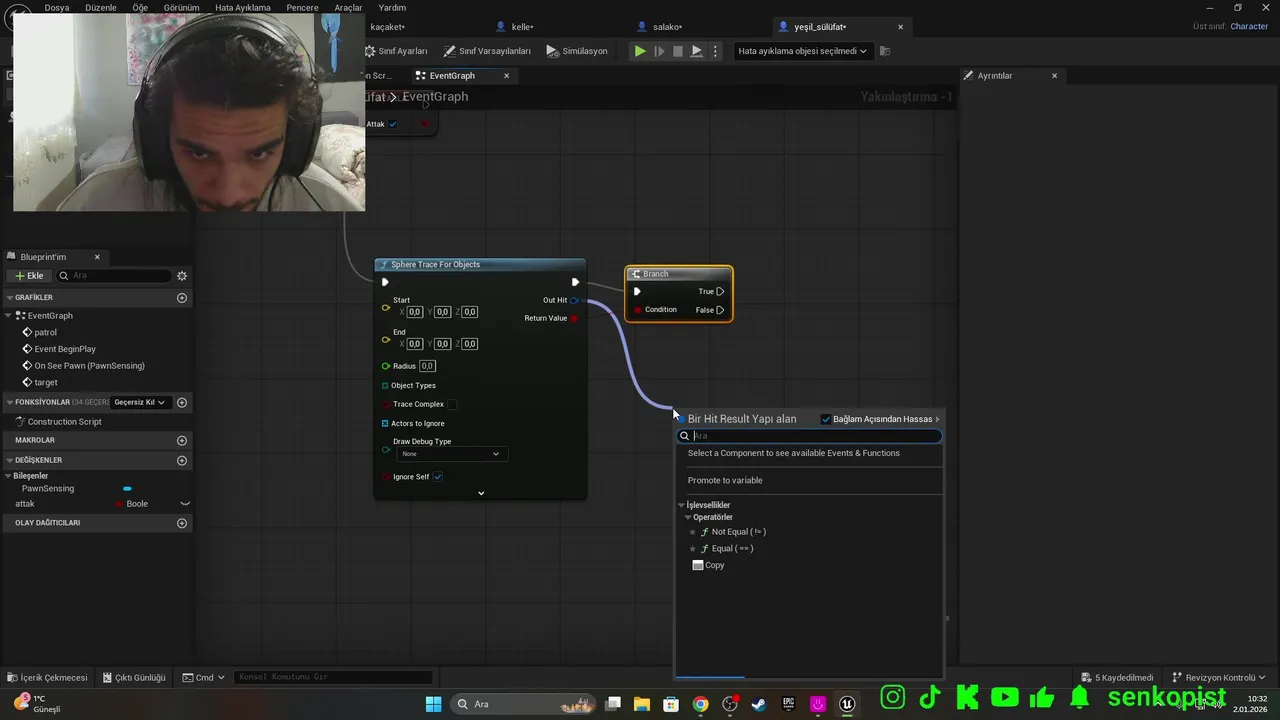Click the attak variable's red Boolean type pill
This screenshot has width=1280, height=720.
pos(119,504)
